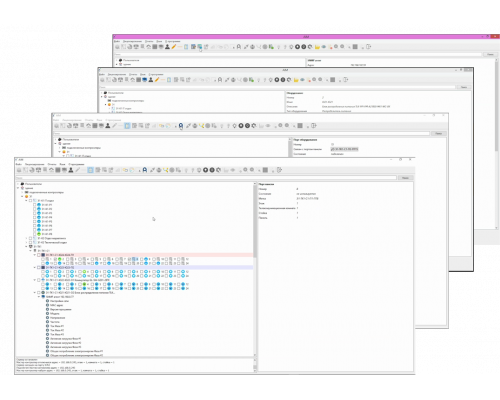Tick port 24 checkbox under the lavender-highlighted device
This screenshot has height=400, width=500.
coord(179,276)
